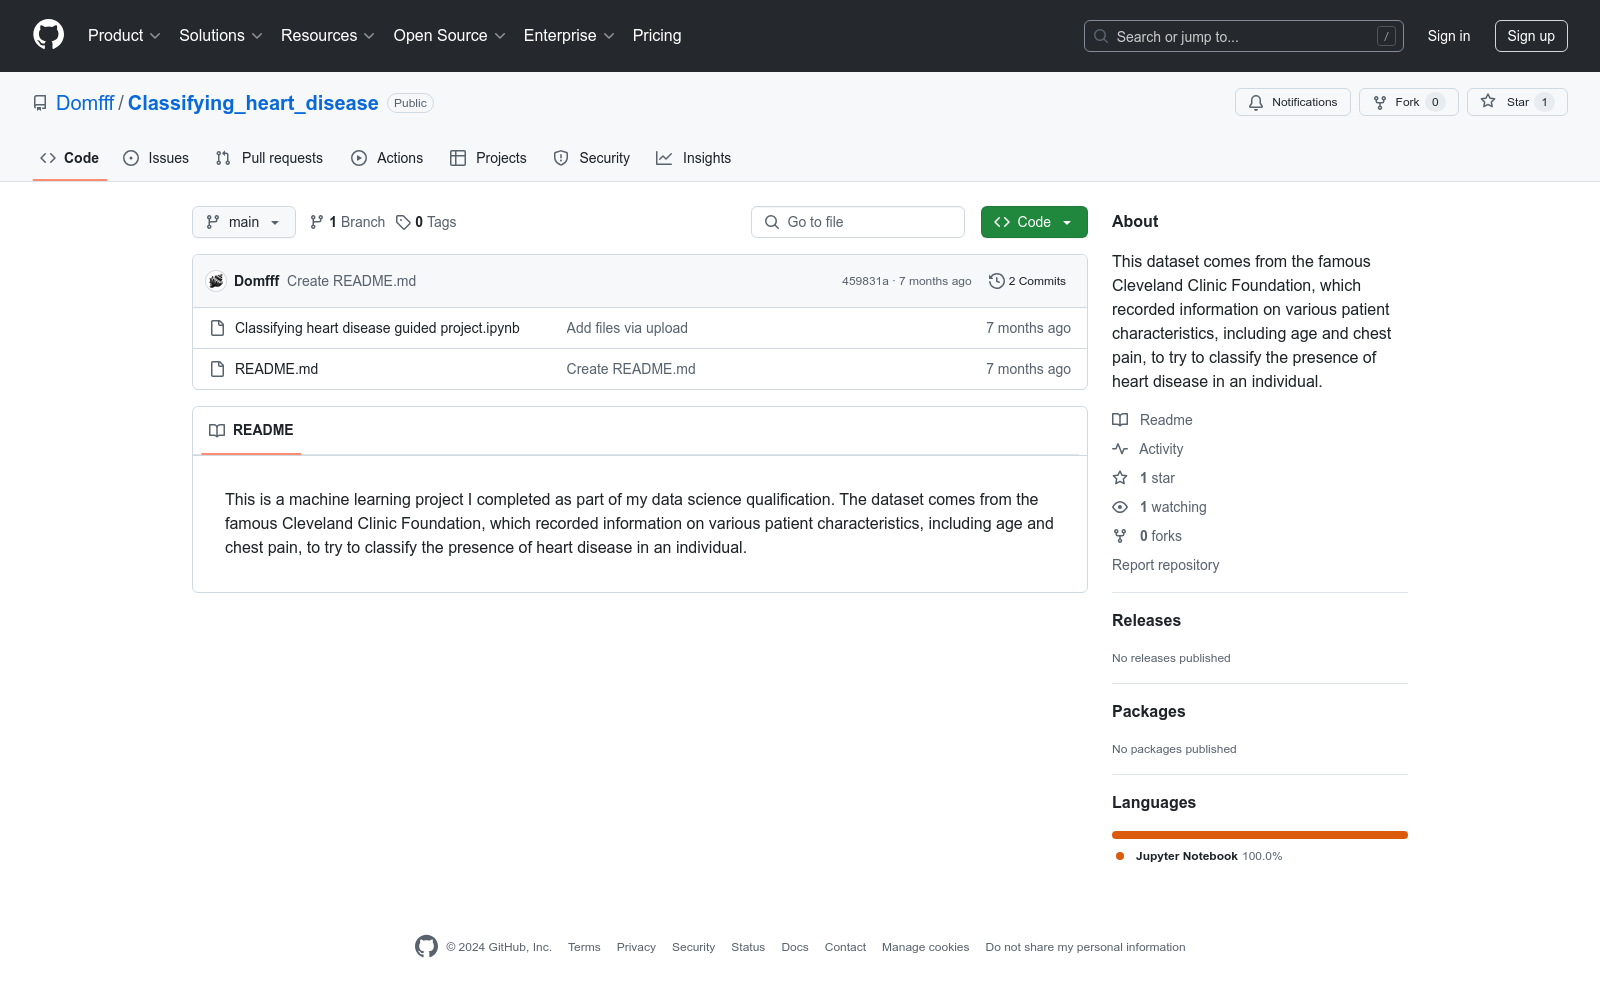Click the Search or jump to field
1600x1000 pixels.
(x=1244, y=36)
